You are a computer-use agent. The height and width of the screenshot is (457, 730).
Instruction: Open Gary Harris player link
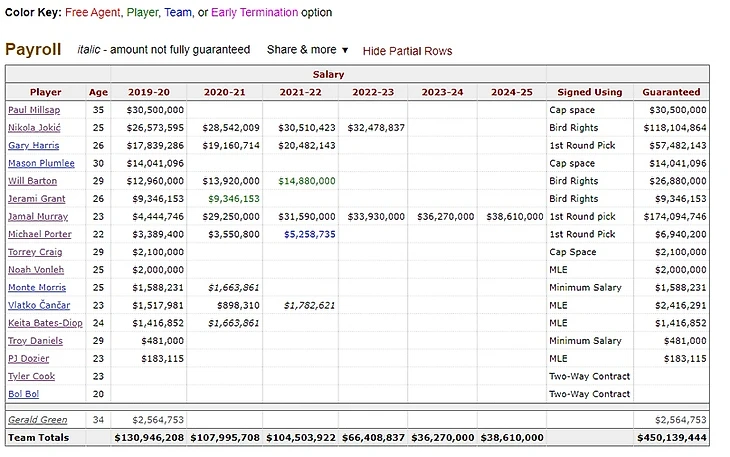(33, 146)
